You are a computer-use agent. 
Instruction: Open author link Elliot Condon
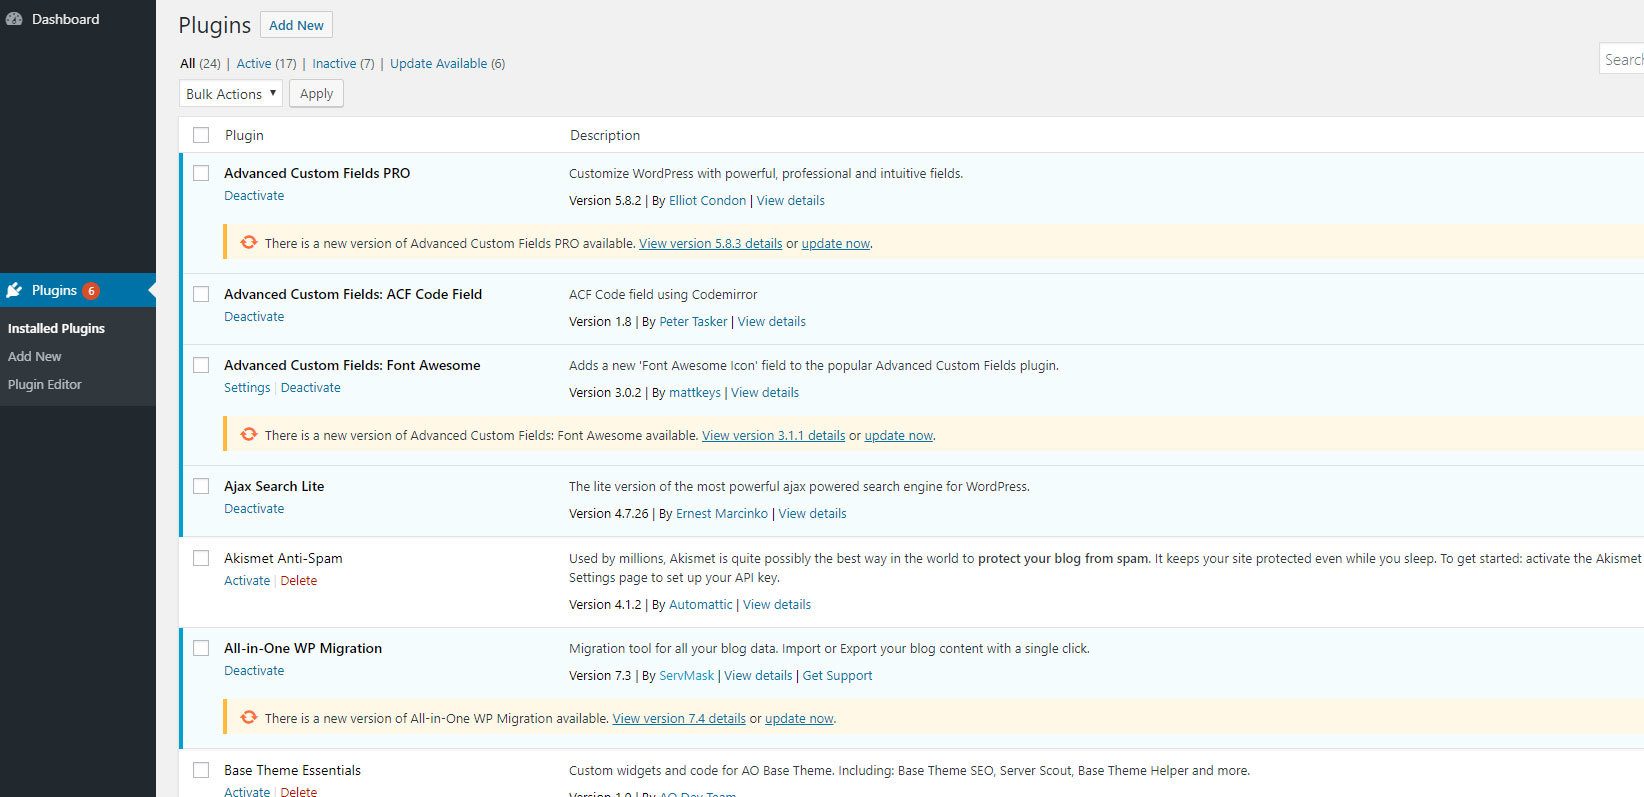point(707,201)
